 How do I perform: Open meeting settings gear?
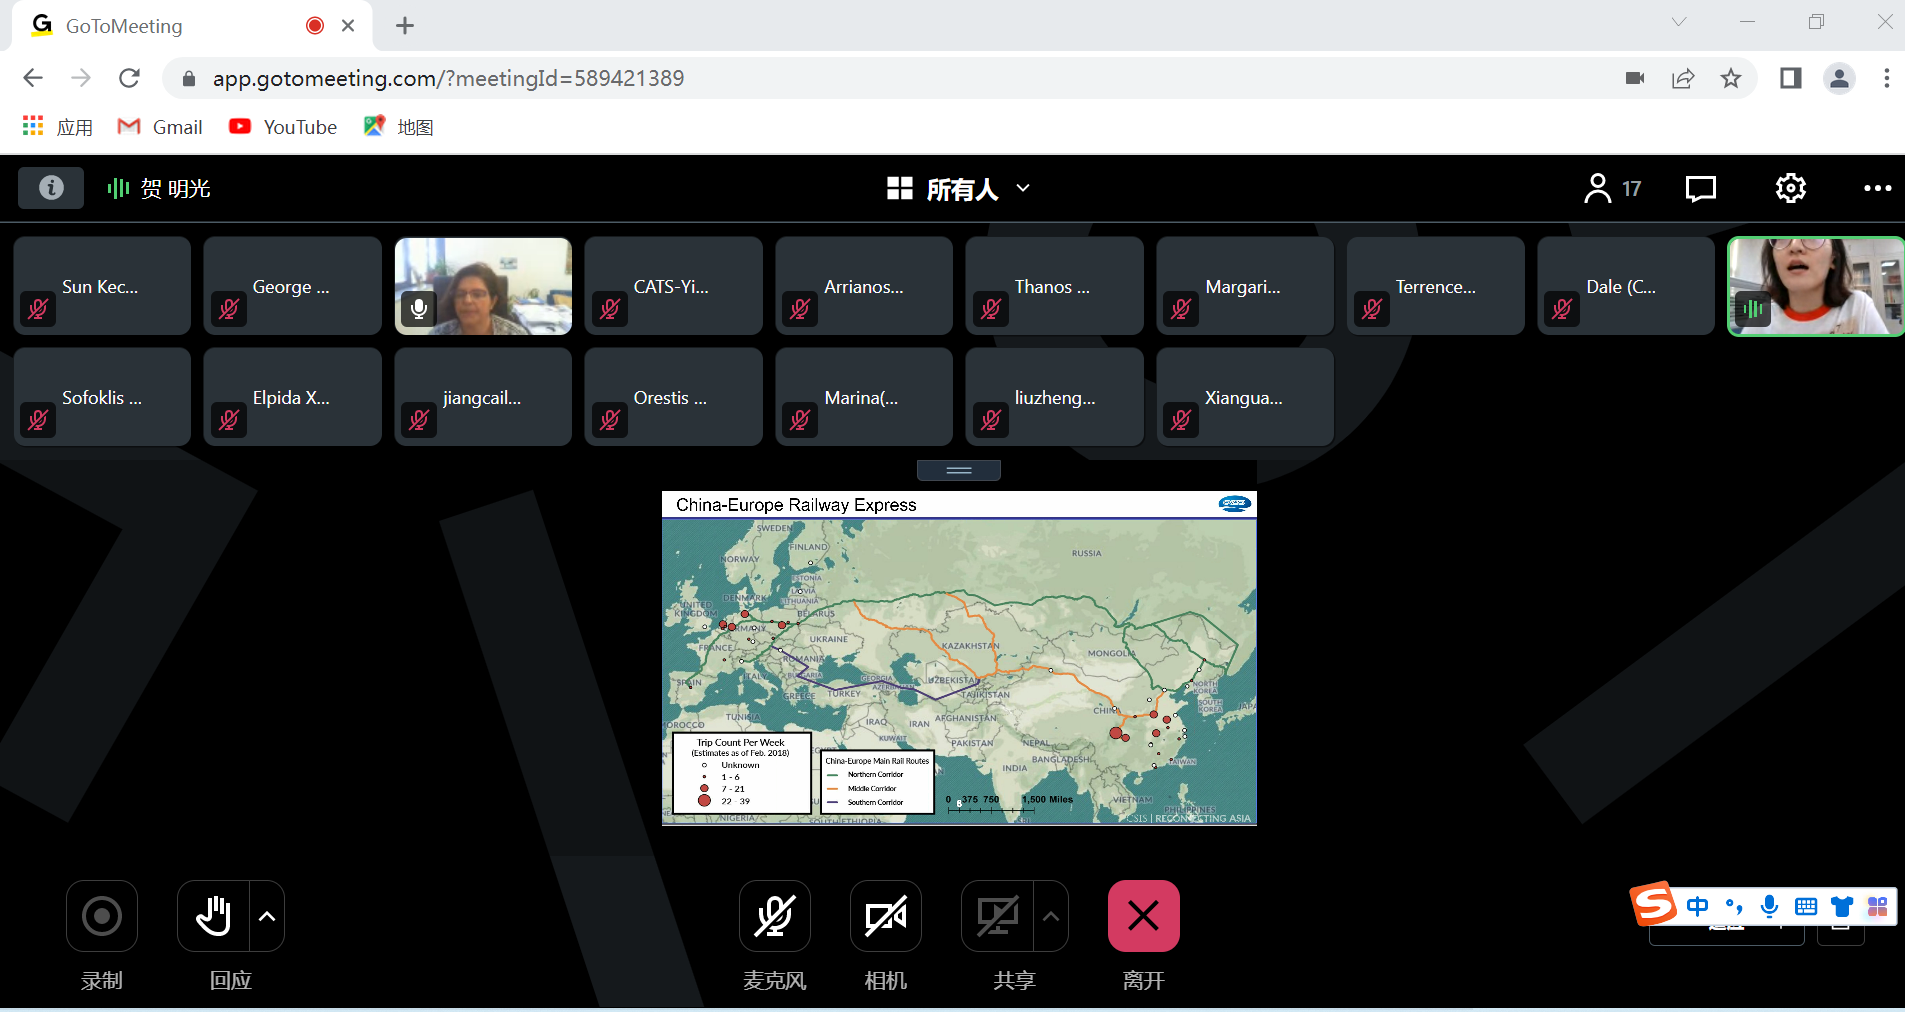1790,188
